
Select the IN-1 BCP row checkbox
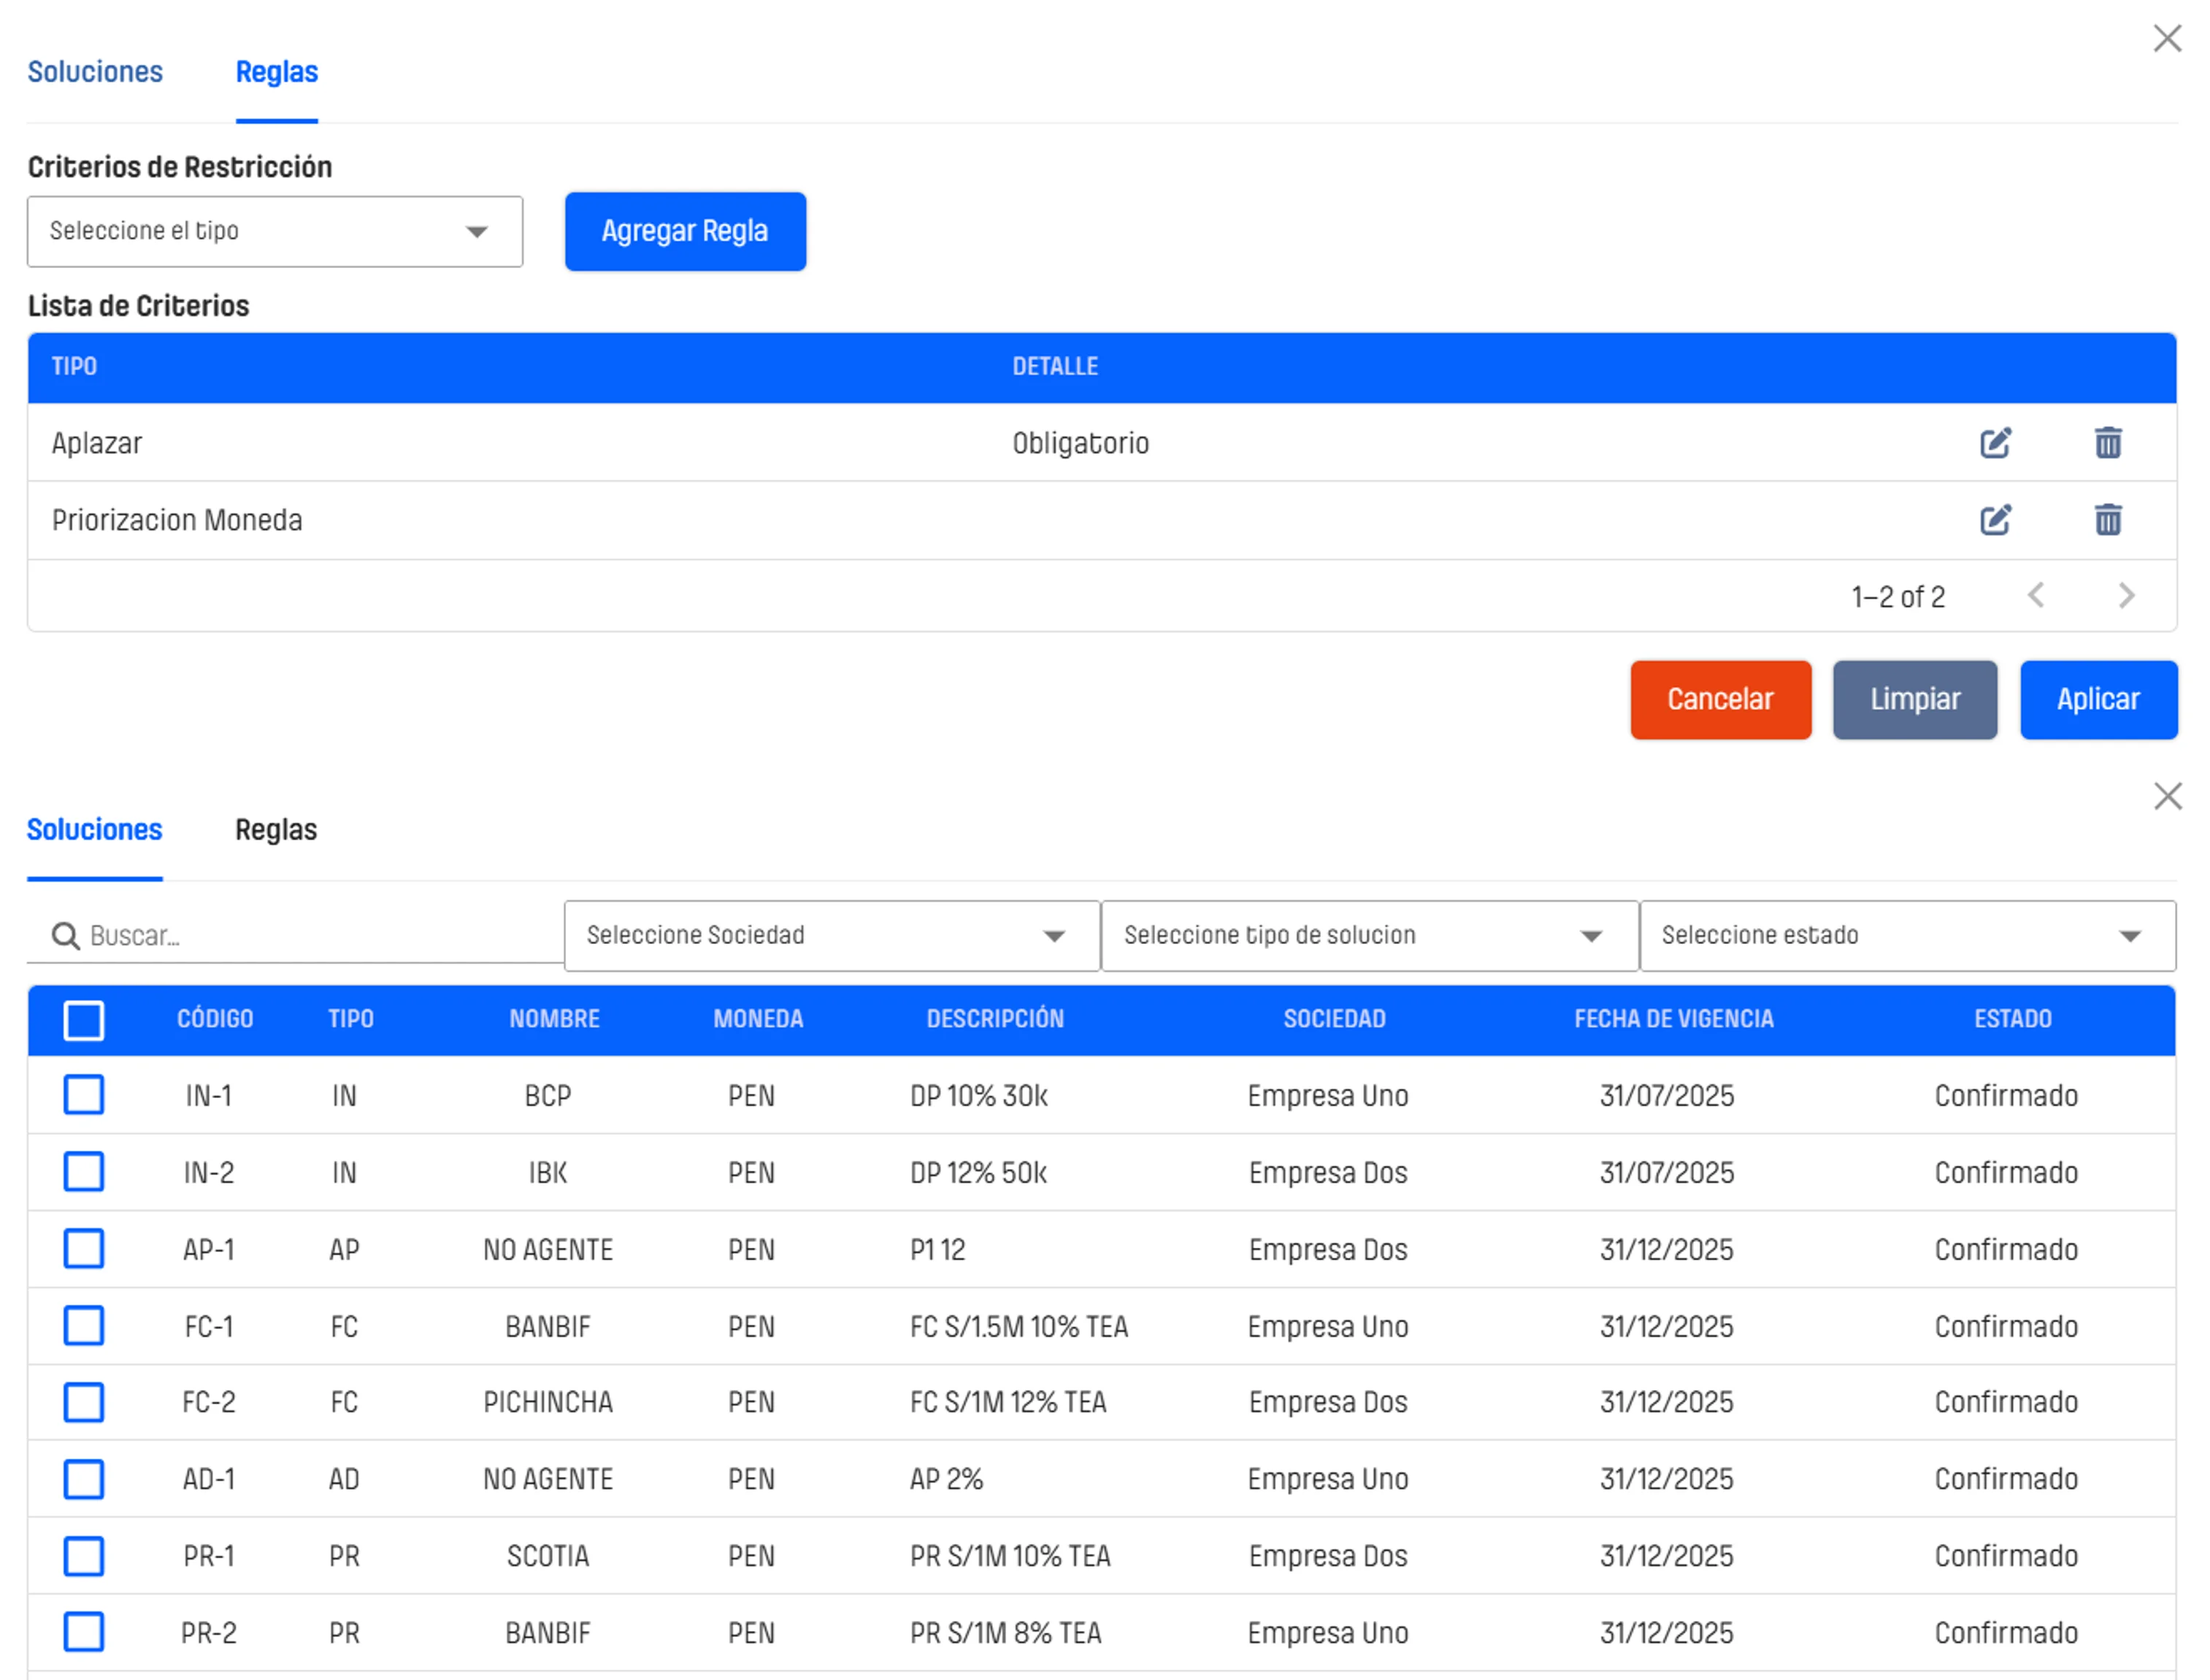[84, 1095]
